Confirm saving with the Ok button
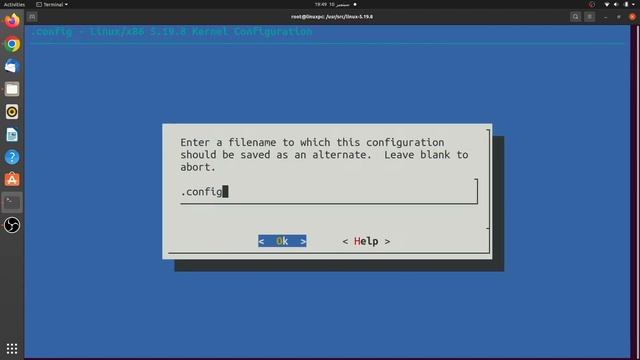 coord(282,241)
